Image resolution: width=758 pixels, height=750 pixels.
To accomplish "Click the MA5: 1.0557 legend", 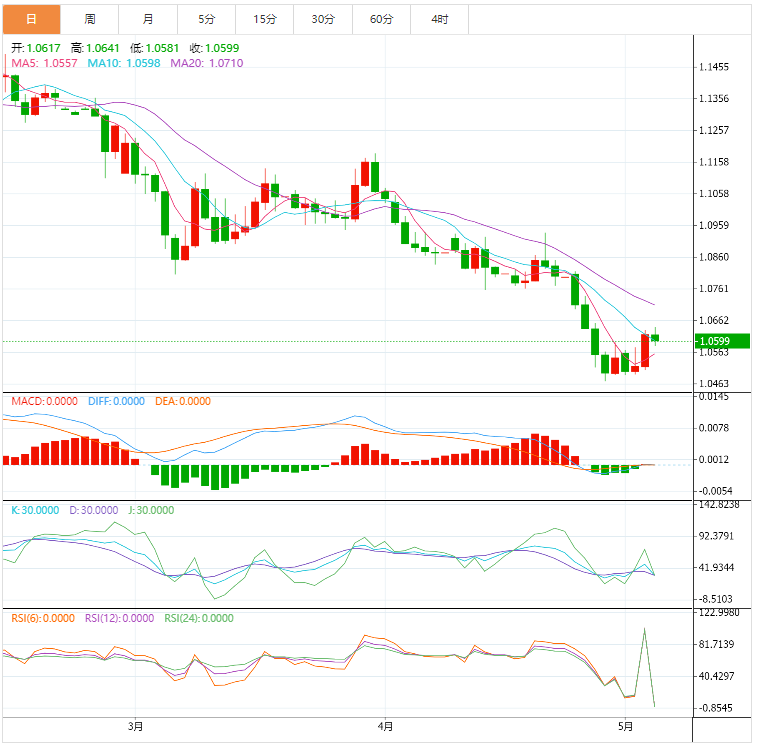I will point(44,63).
